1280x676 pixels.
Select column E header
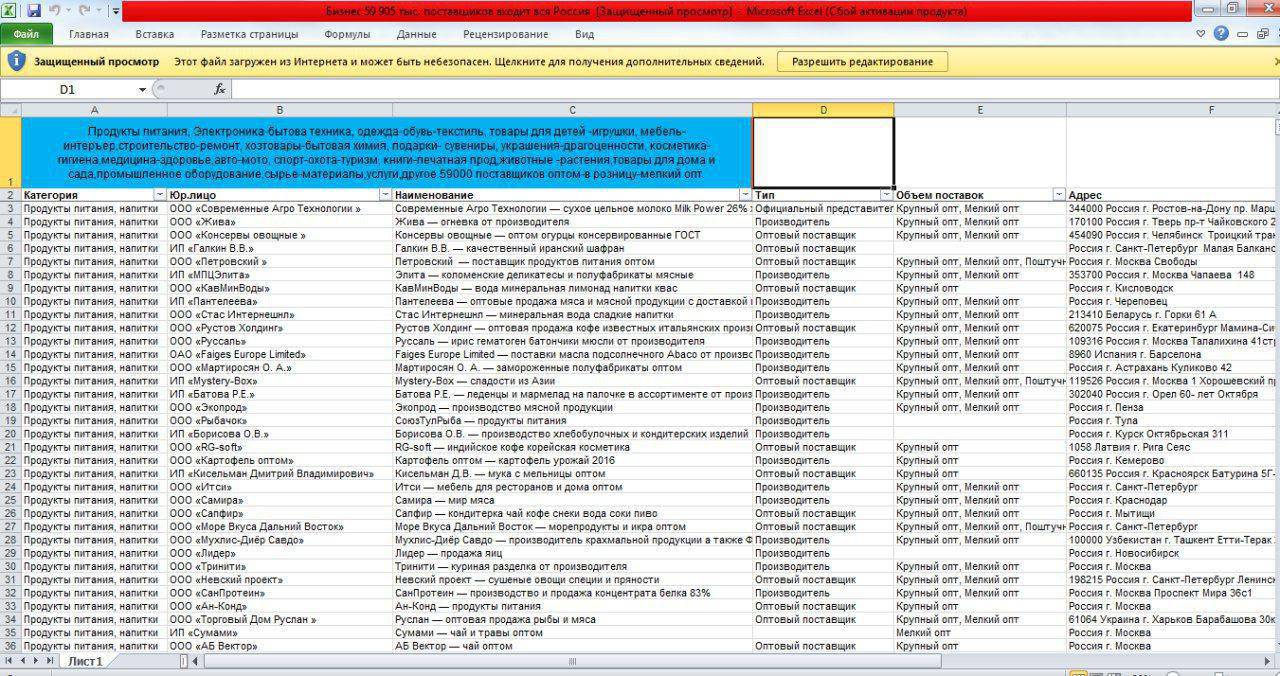tap(980, 110)
